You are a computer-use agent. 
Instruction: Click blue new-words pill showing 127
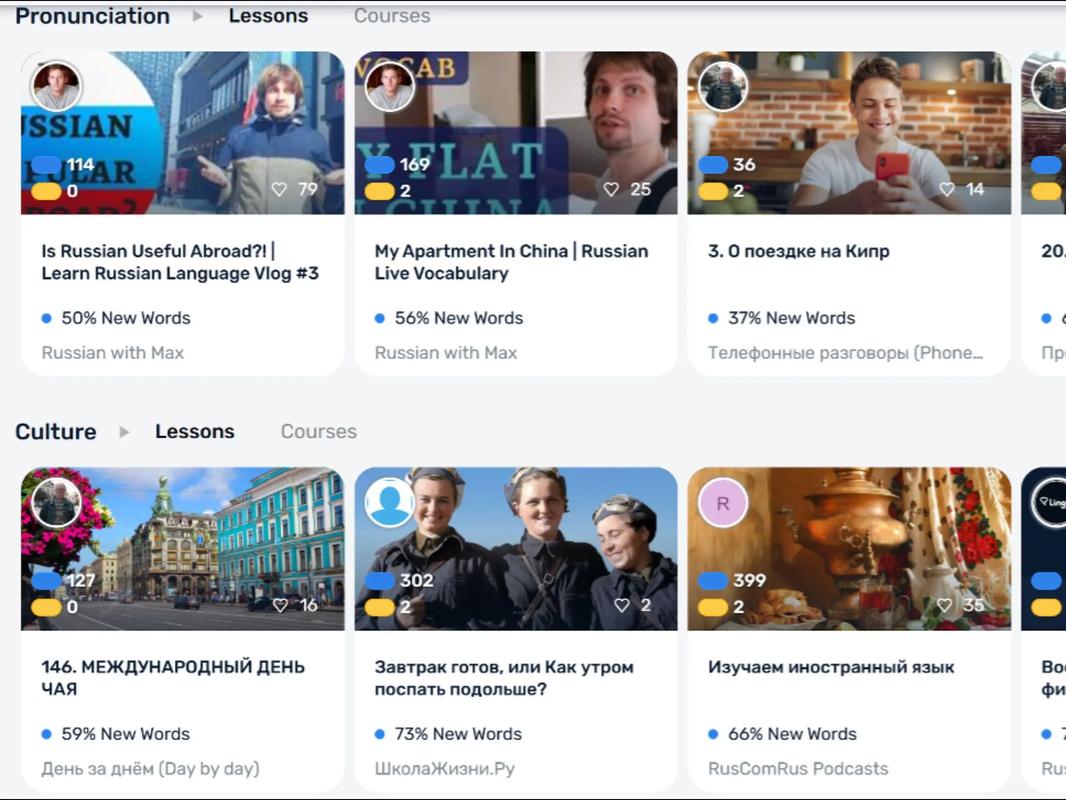[x=46, y=580]
